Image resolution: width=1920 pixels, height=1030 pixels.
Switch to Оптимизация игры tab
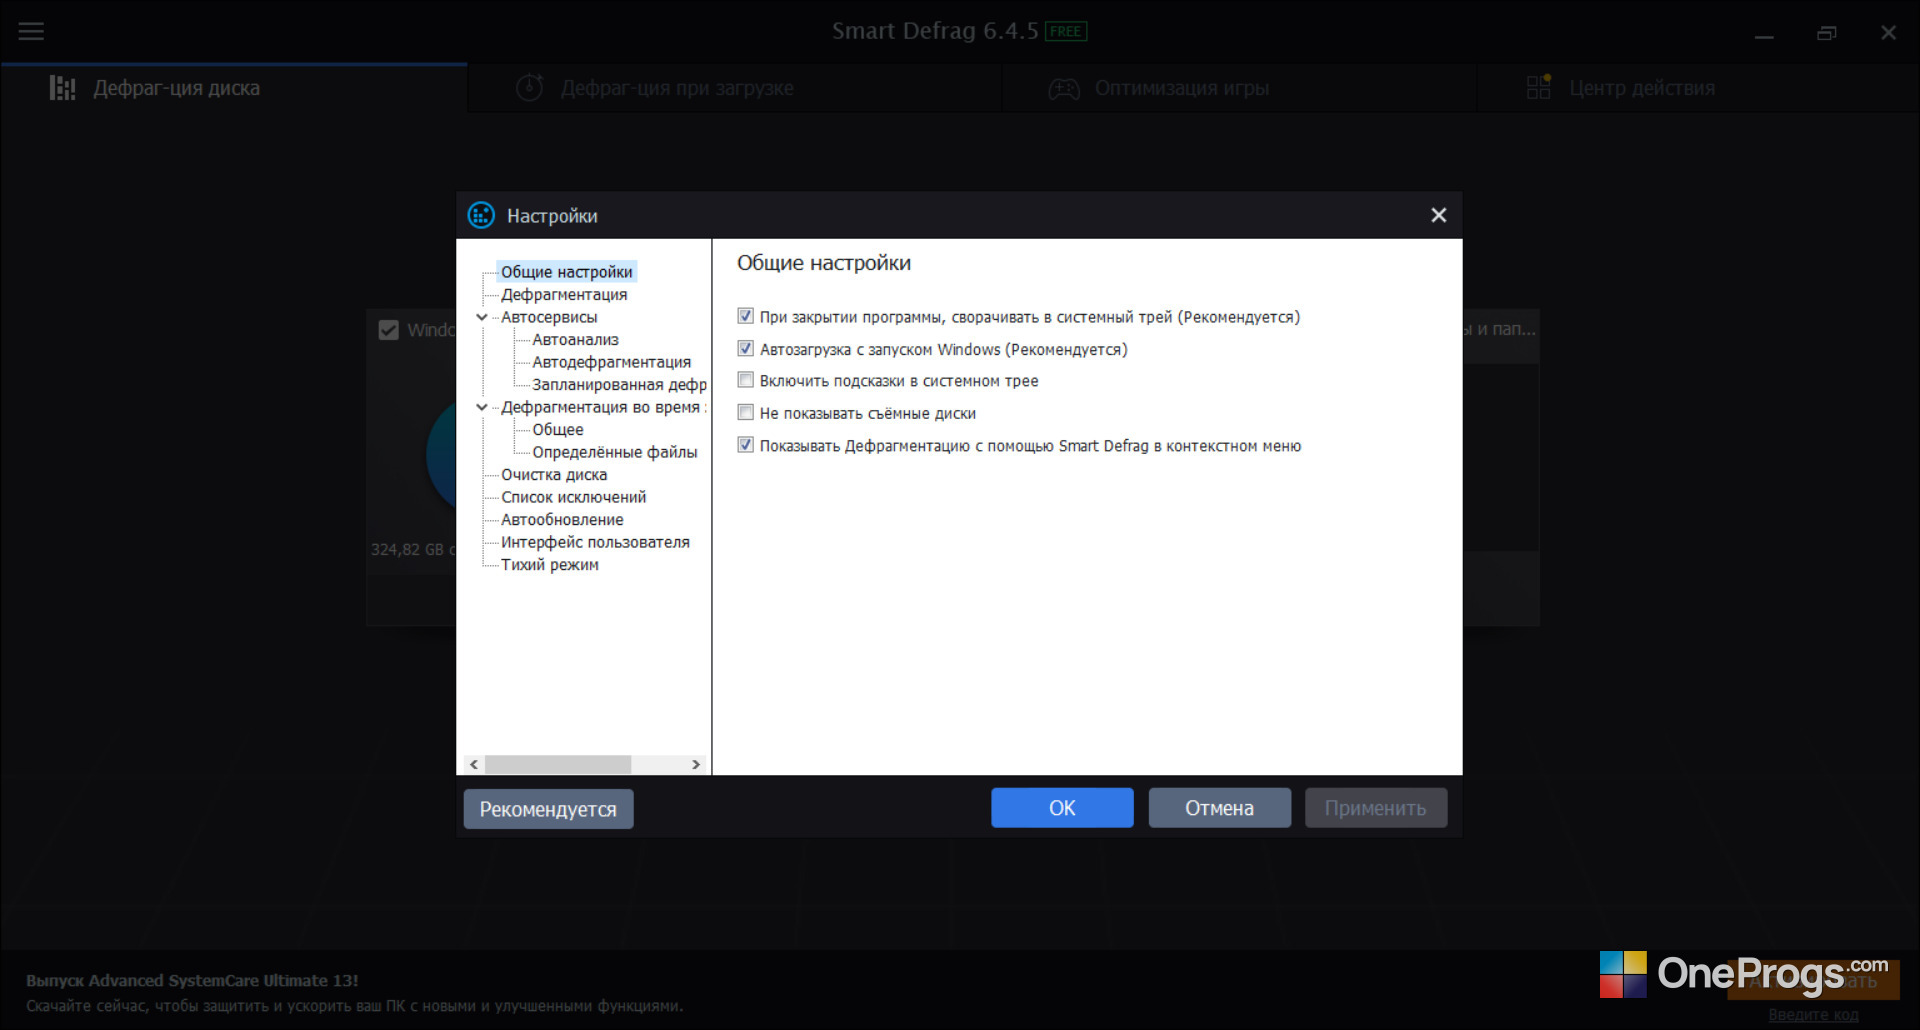tap(1240, 88)
